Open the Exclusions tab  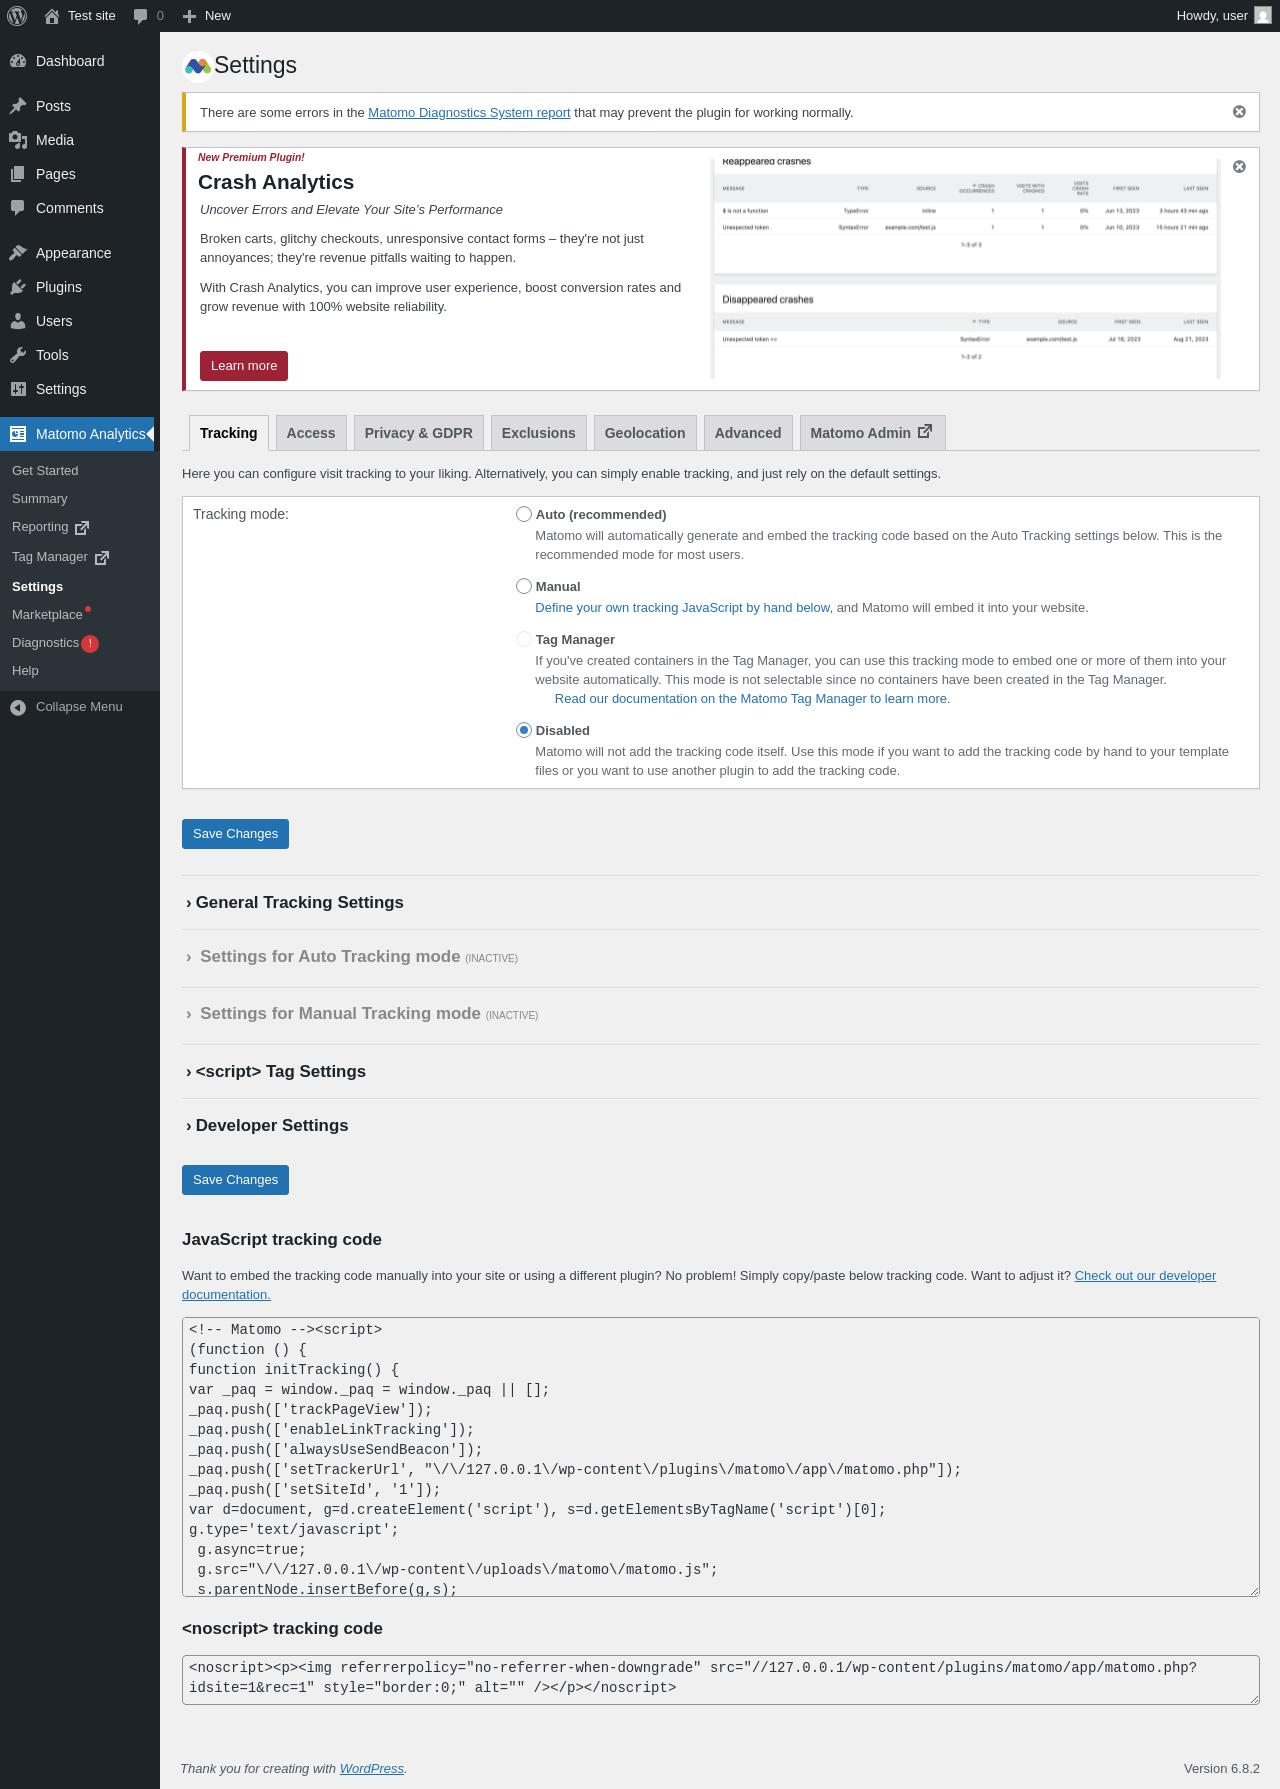coord(539,433)
